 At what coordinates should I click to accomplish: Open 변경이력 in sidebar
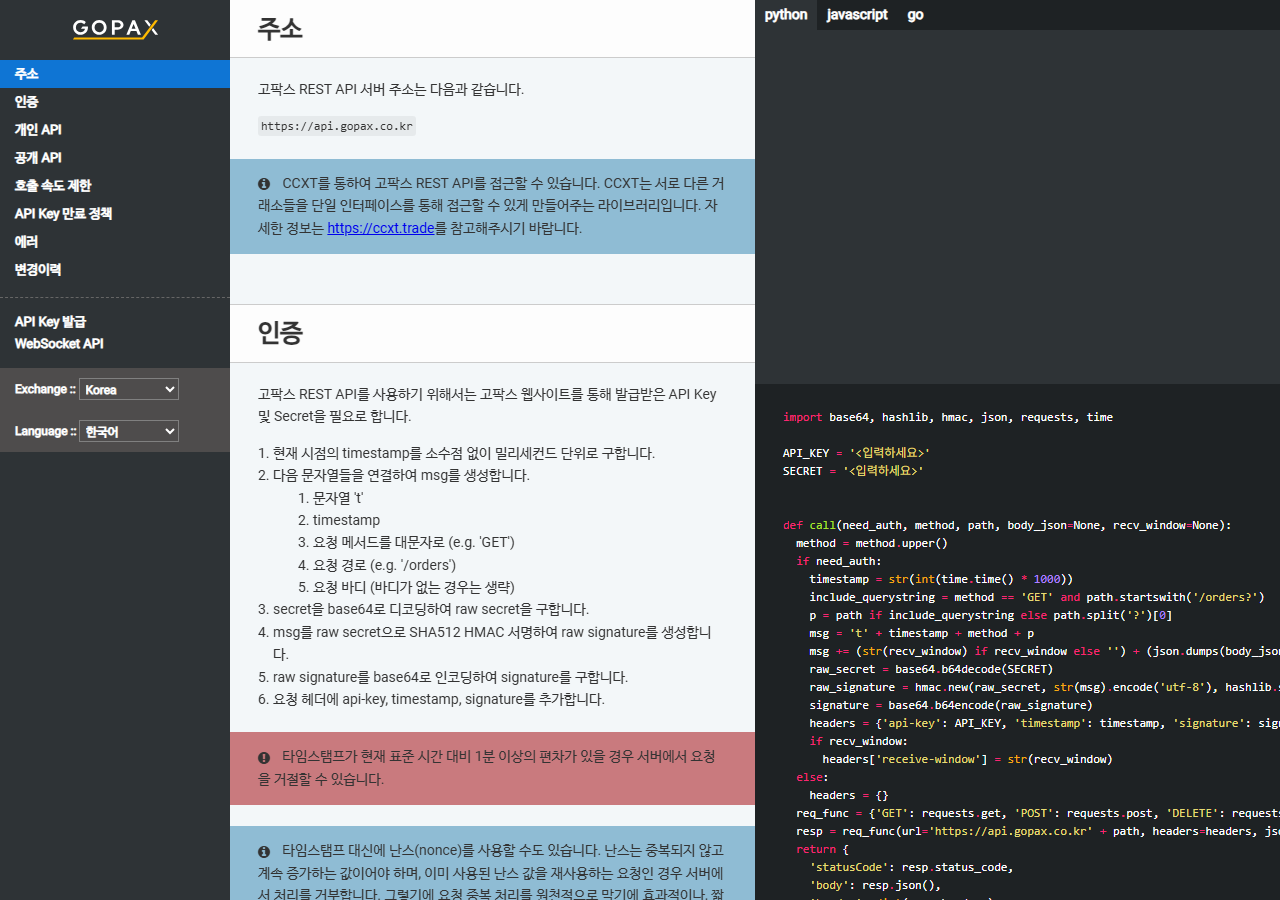[115, 270]
